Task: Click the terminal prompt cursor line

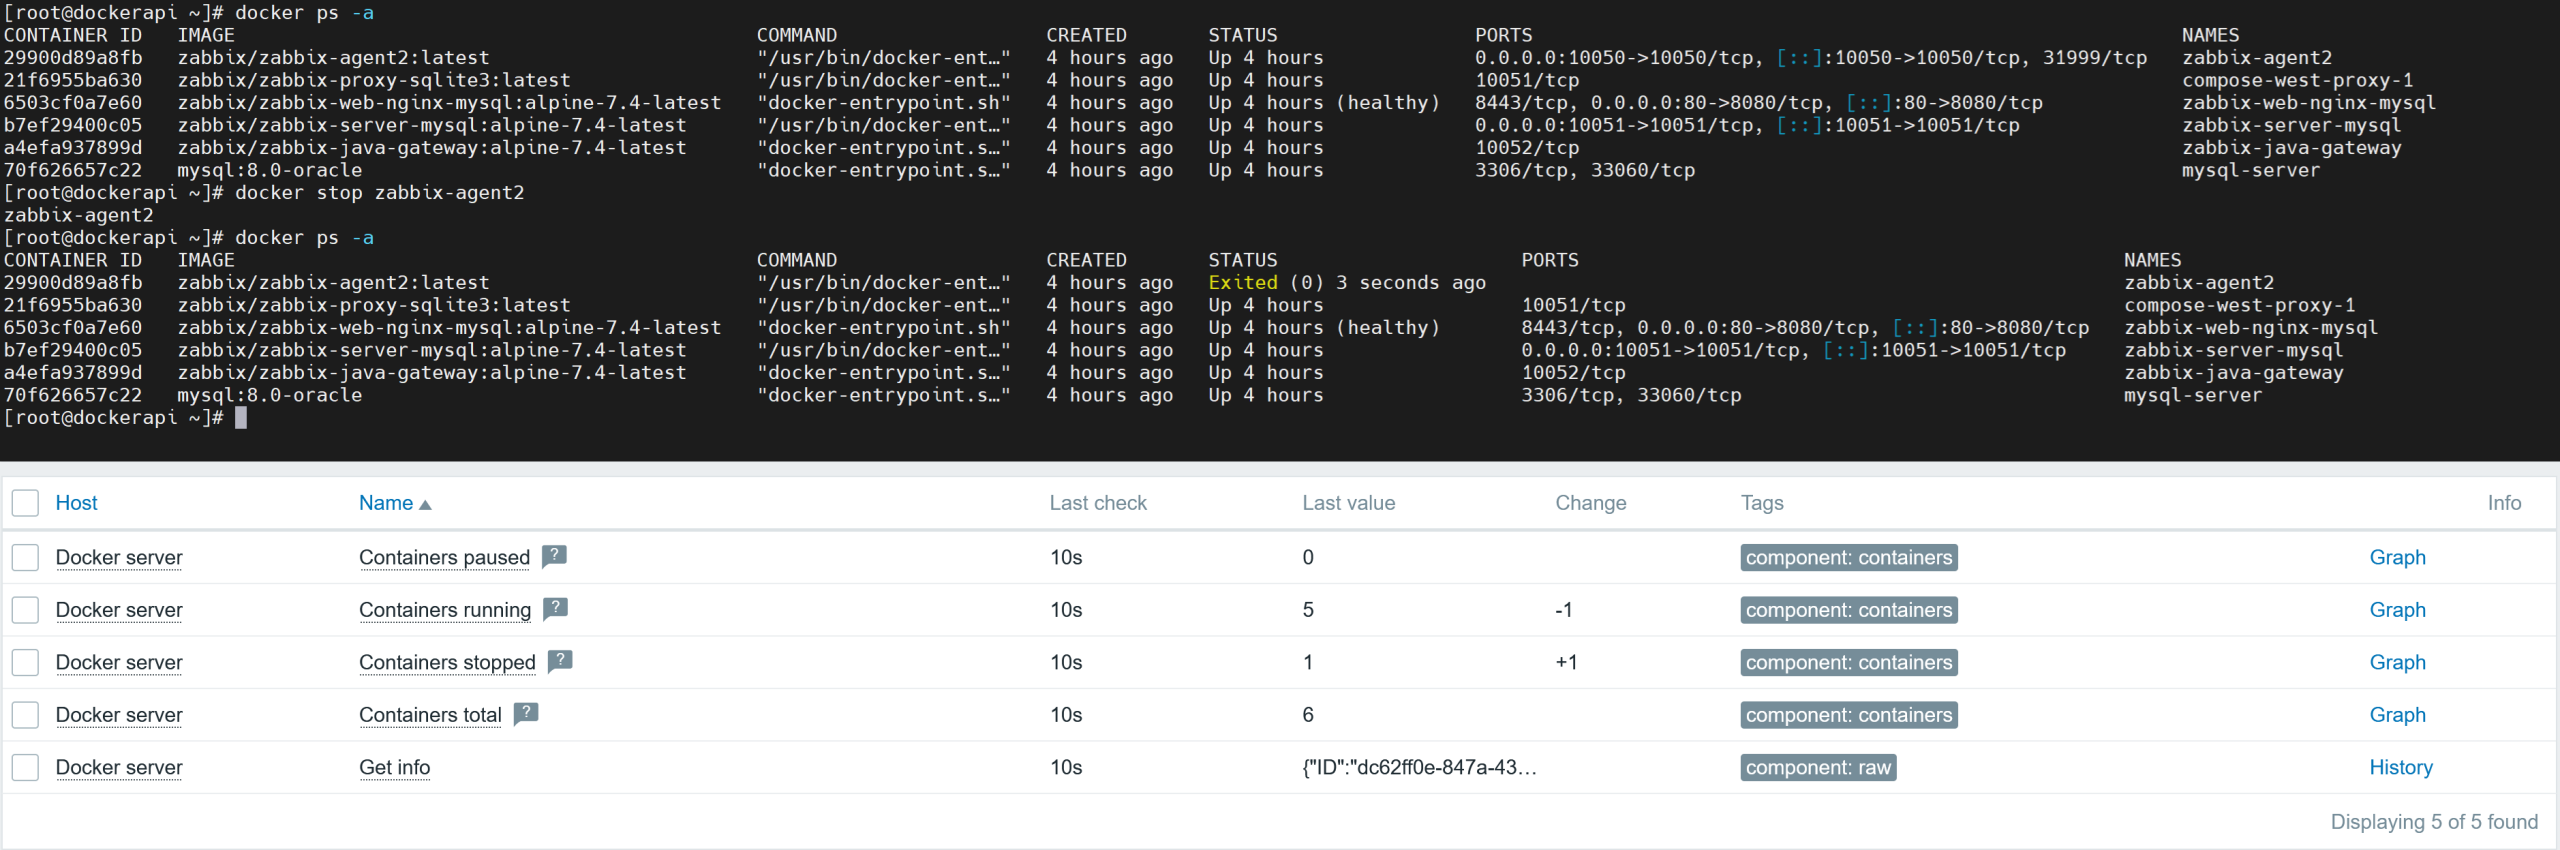Action: pos(241,418)
